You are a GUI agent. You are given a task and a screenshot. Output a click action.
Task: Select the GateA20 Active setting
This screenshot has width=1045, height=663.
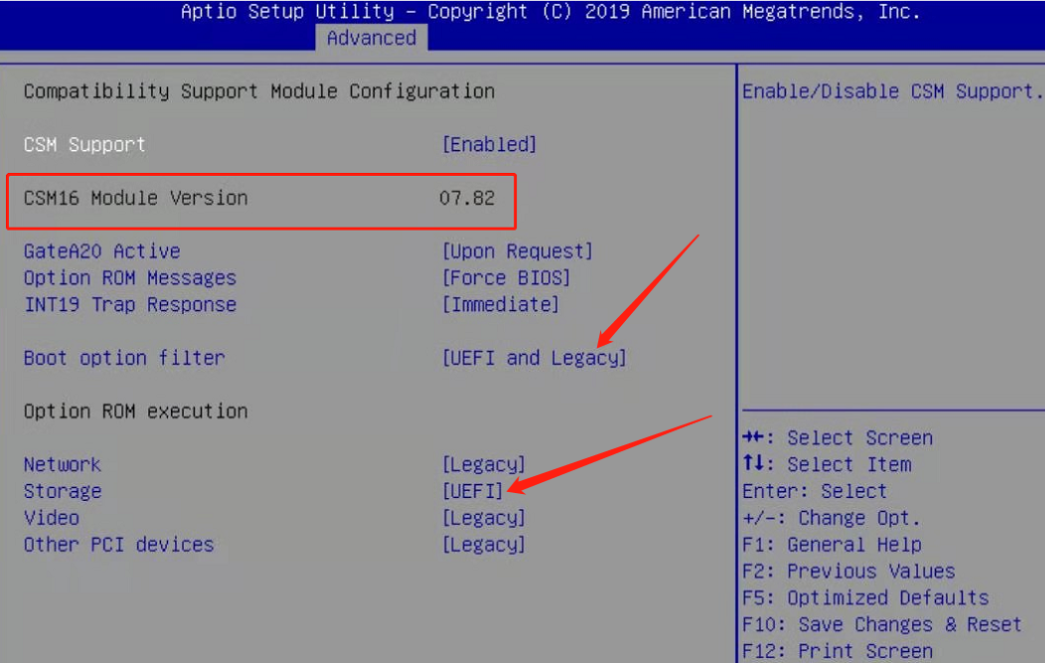click(x=102, y=251)
